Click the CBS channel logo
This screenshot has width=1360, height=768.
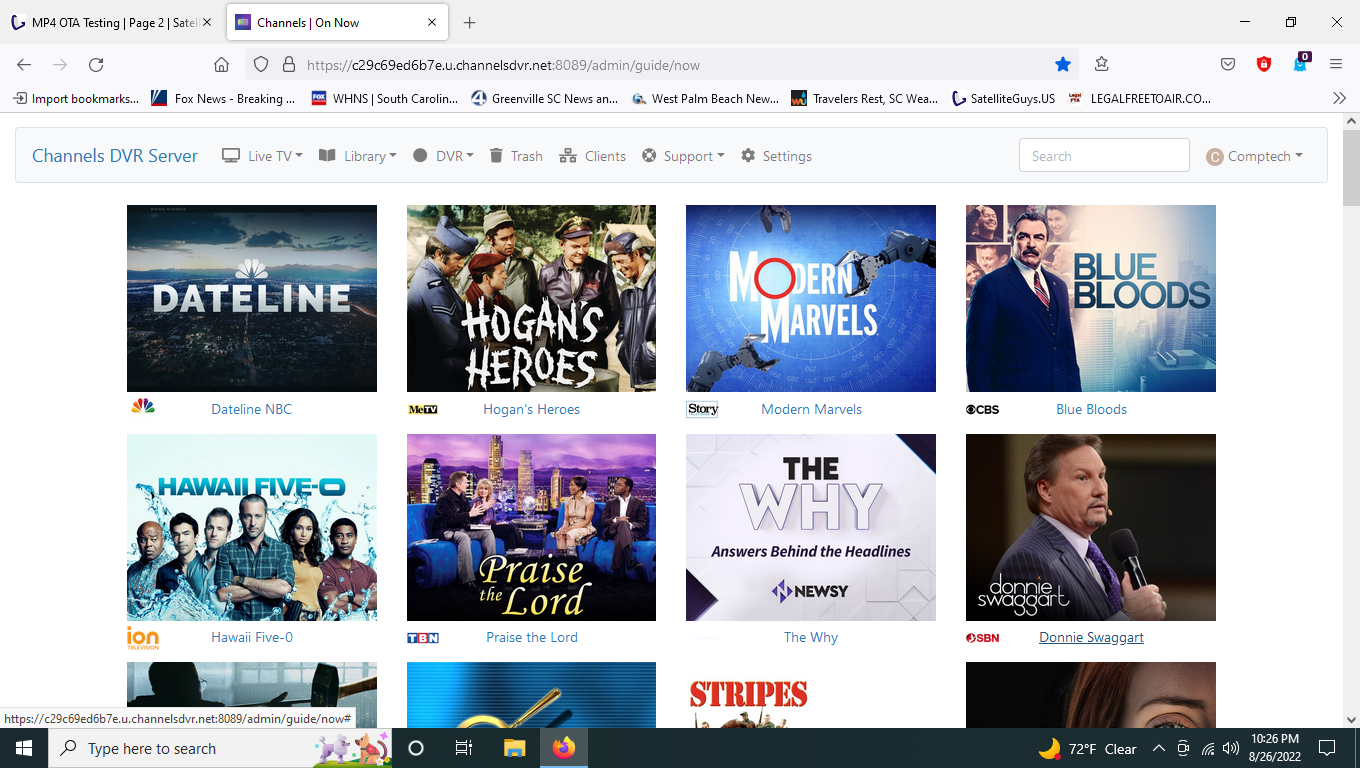(x=982, y=409)
